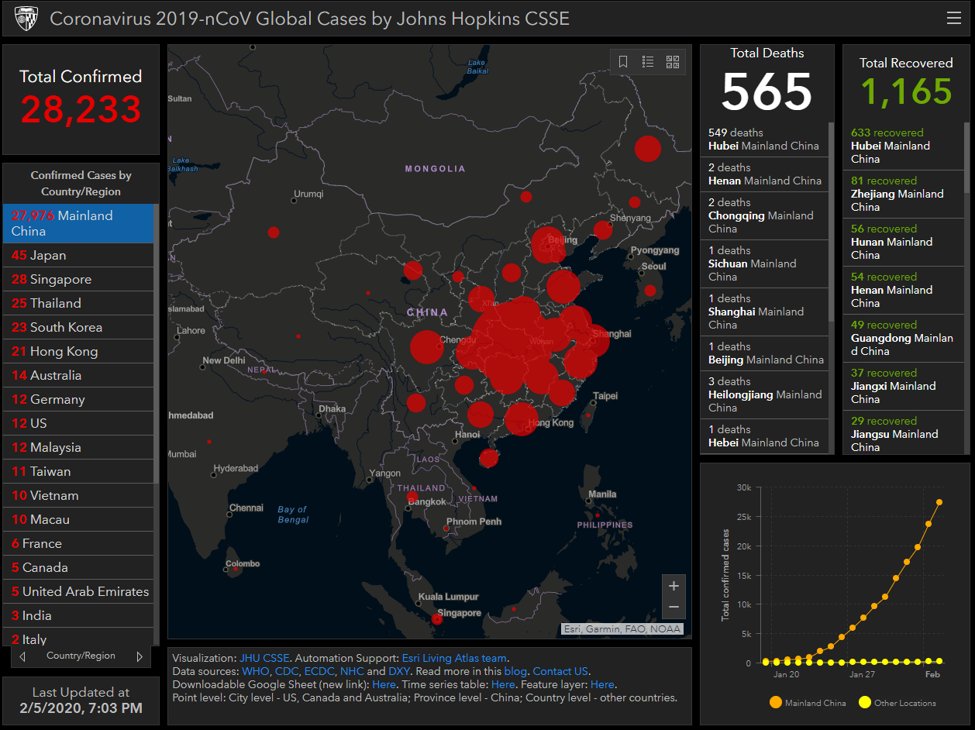Select 49 recovered Guangdong entry
Image resolution: width=975 pixels, height=730 pixels.
coord(903,338)
